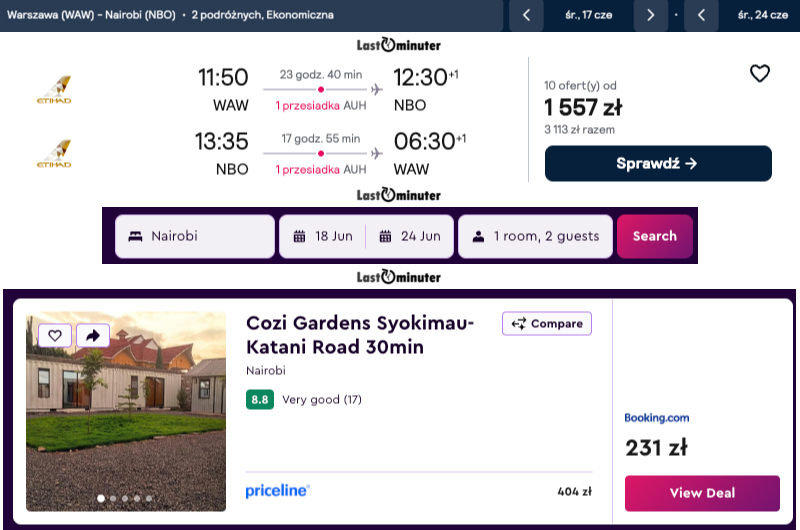Click the Sprawdź flight offer button
The height and width of the screenshot is (530, 800).
point(658,163)
